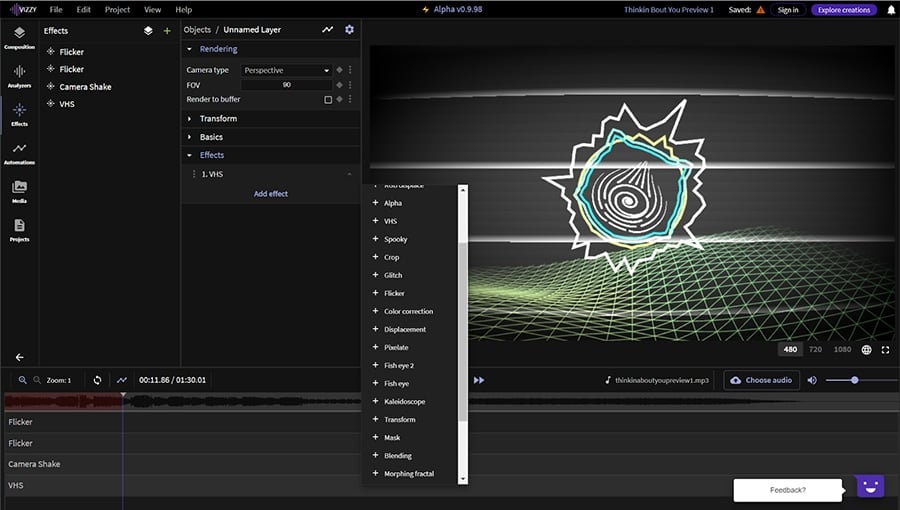Screen dimensions: 900x510
Task: Open the Effects sidebar panel
Action: pos(20,114)
